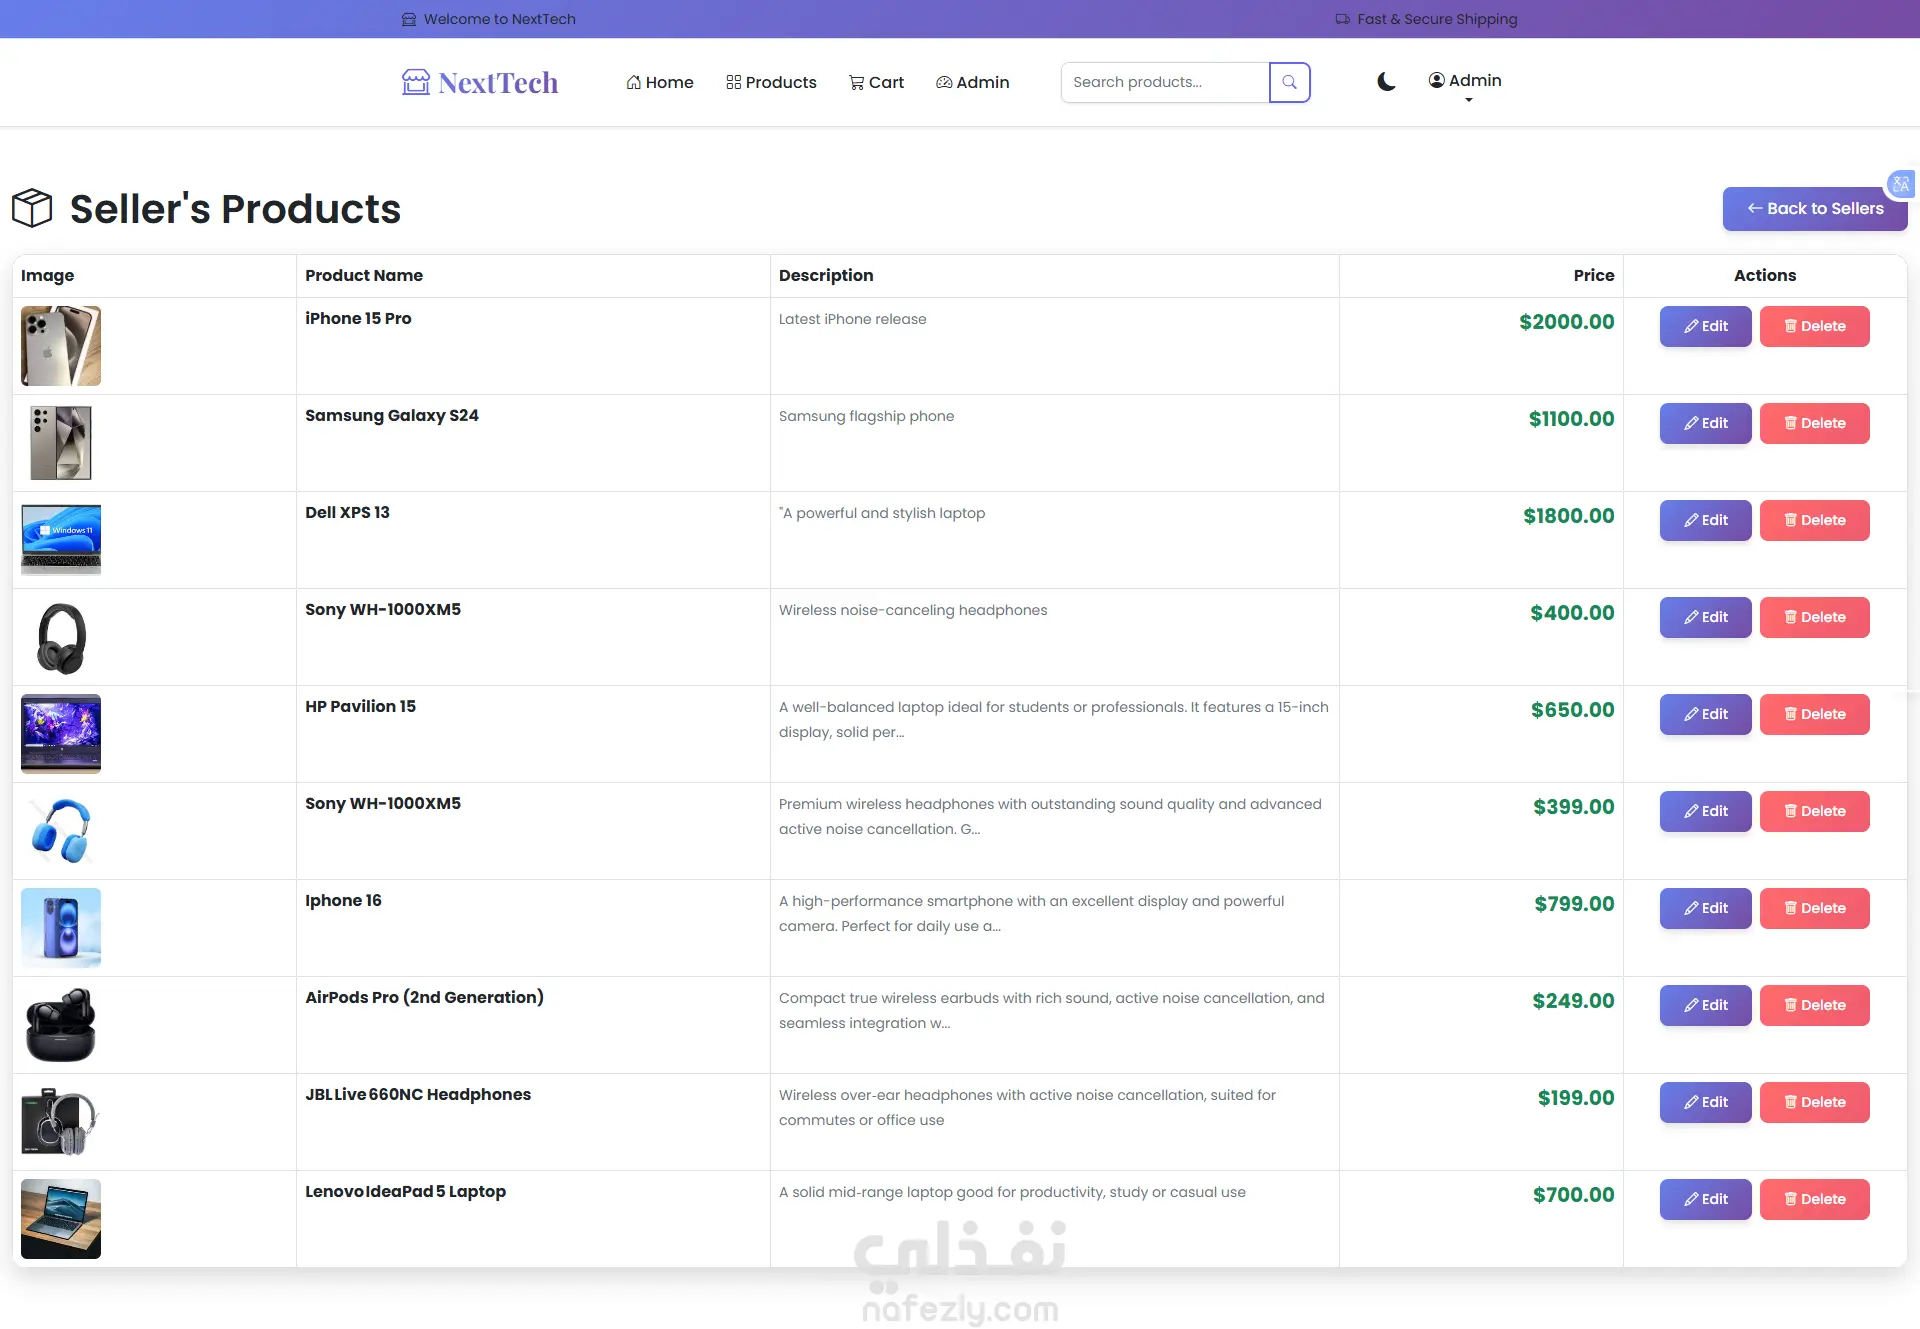The height and width of the screenshot is (1329, 1920).
Task: Click the Search products input field
Action: click(1164, 82)
